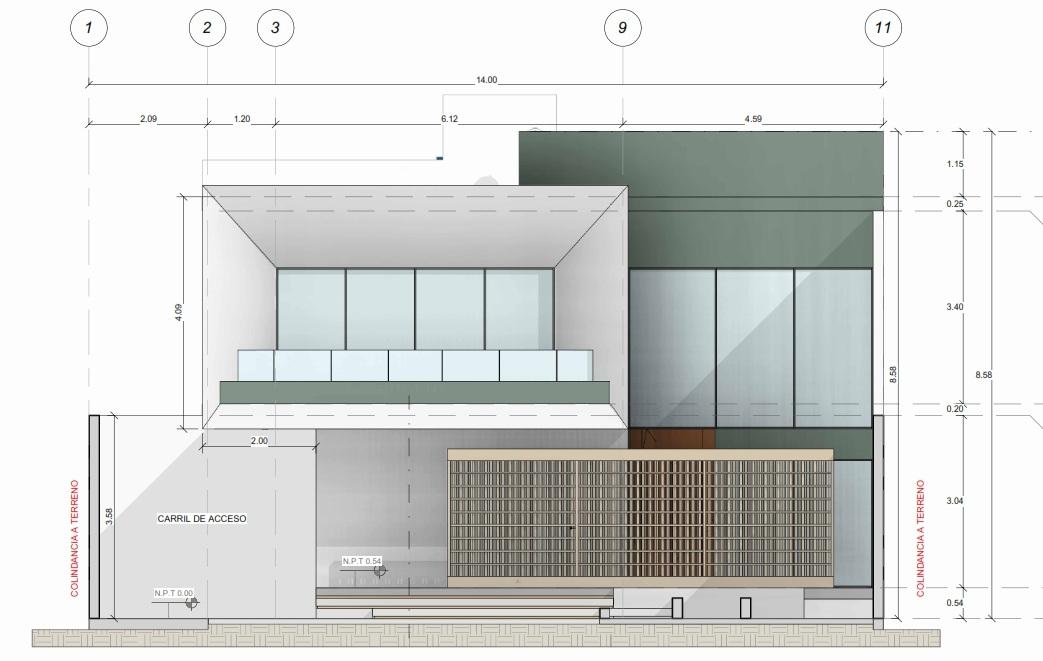
Task: Select grid bubble number 2
Action: (x=207, y=28)
